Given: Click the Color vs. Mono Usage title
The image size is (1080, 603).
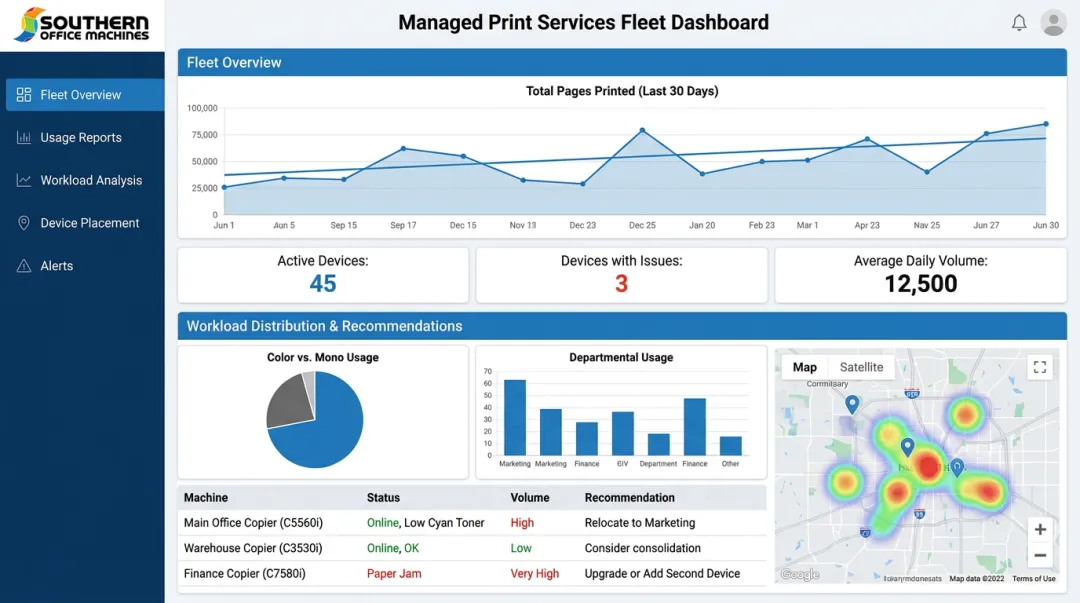Looking at the screenshot, I should tap(323, 357).
